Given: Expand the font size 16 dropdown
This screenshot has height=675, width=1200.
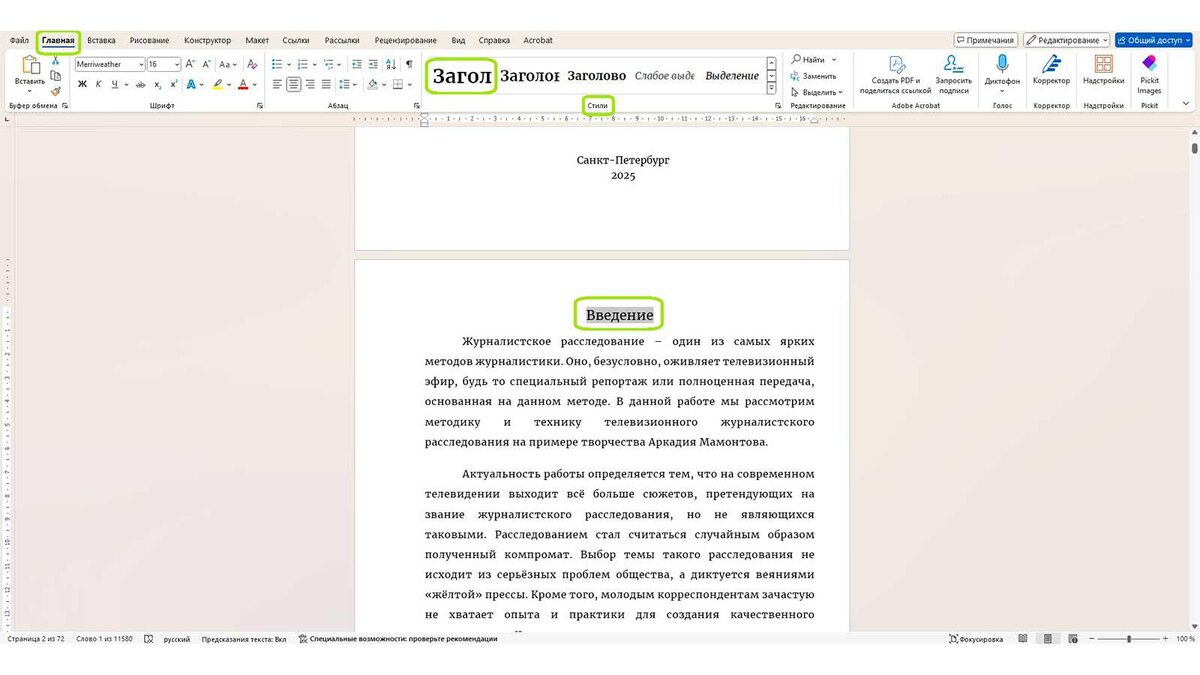Looking at the screenshot, I should point(177,64).
